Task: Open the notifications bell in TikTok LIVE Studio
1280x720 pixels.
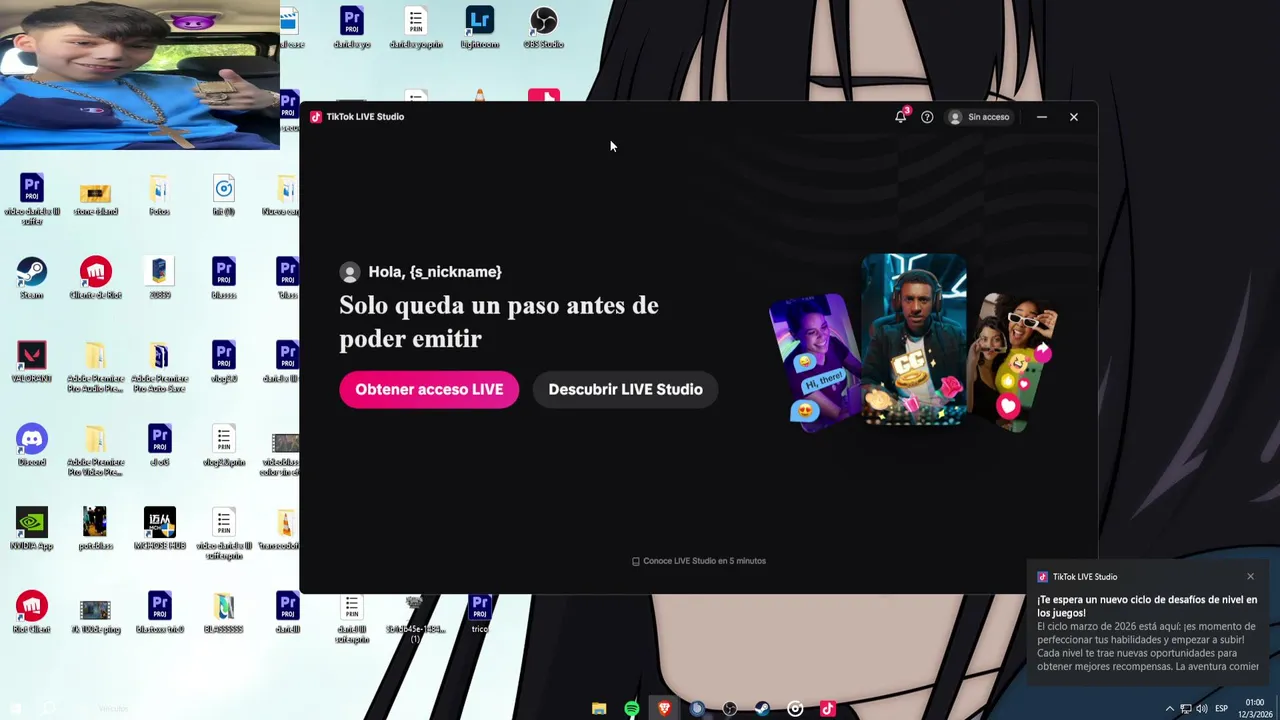Action: coord(901,116)
